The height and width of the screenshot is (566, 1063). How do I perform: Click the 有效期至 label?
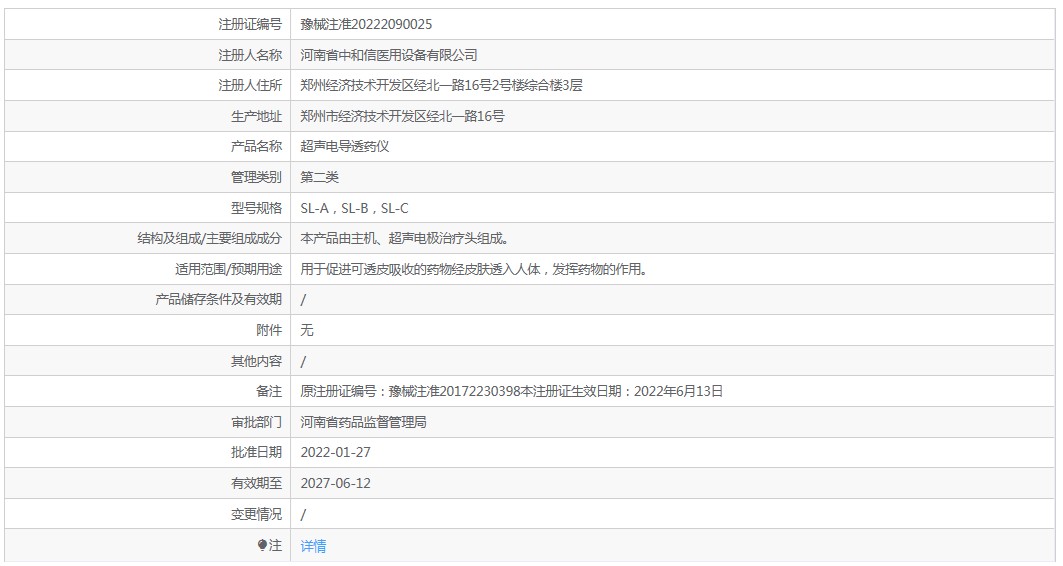pos(256,483)
